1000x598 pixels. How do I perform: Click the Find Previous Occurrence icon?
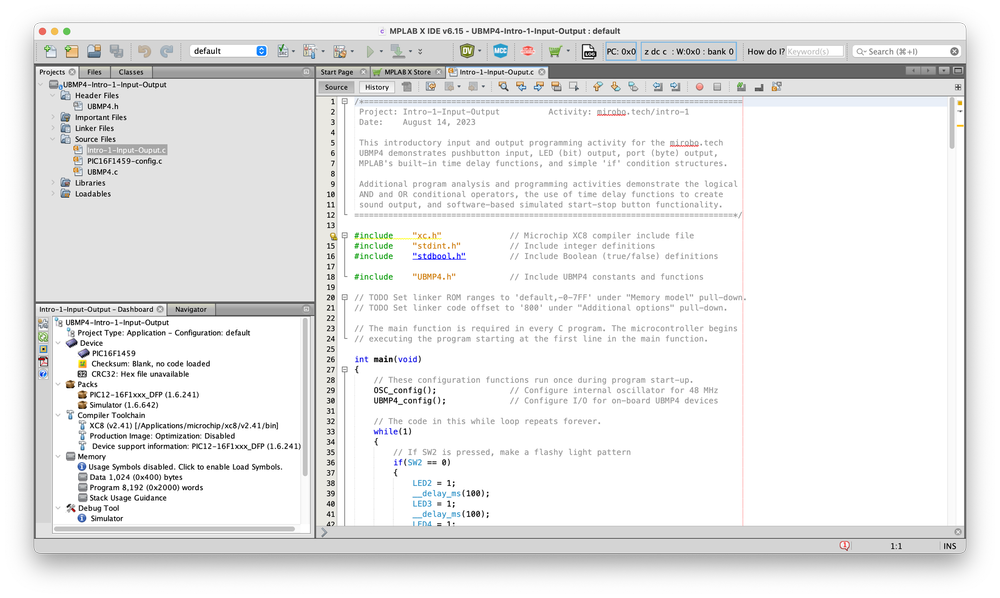click(521, 87)
